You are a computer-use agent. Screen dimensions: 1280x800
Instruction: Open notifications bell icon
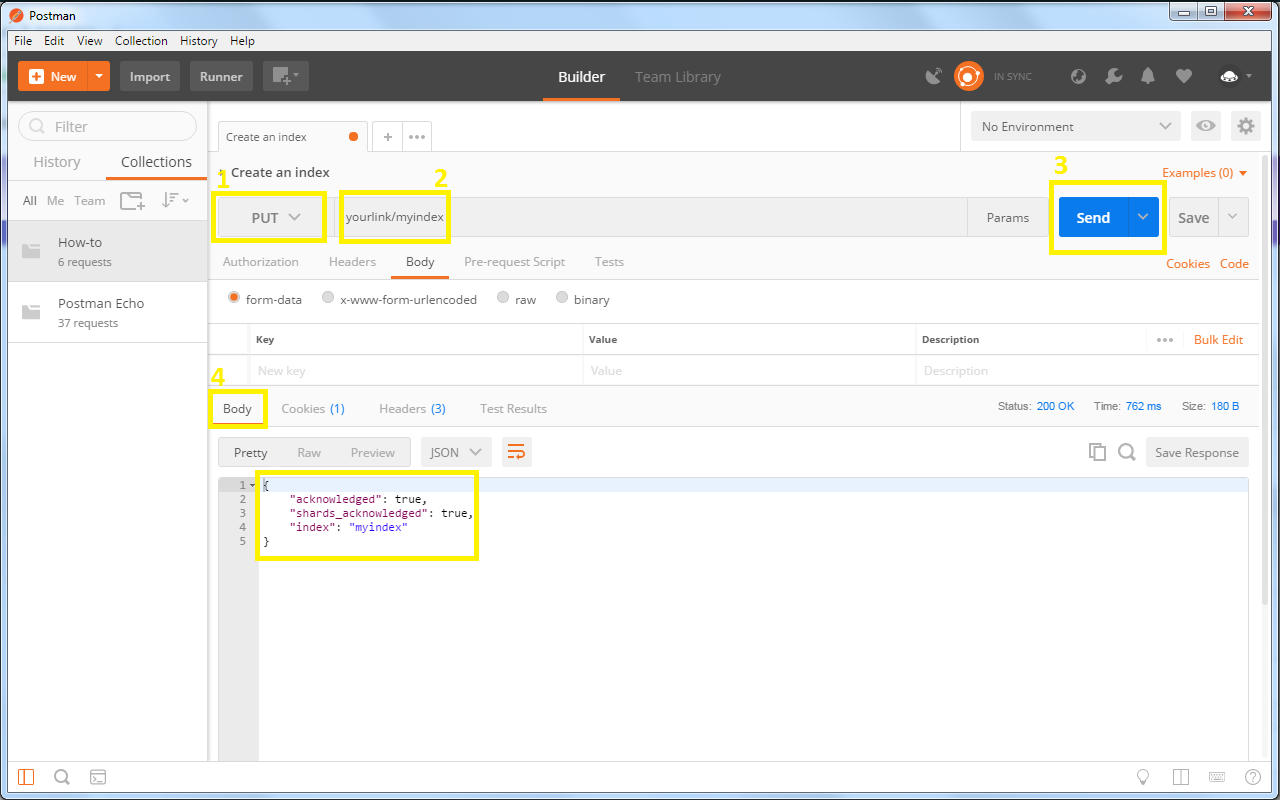point(1148,76)
